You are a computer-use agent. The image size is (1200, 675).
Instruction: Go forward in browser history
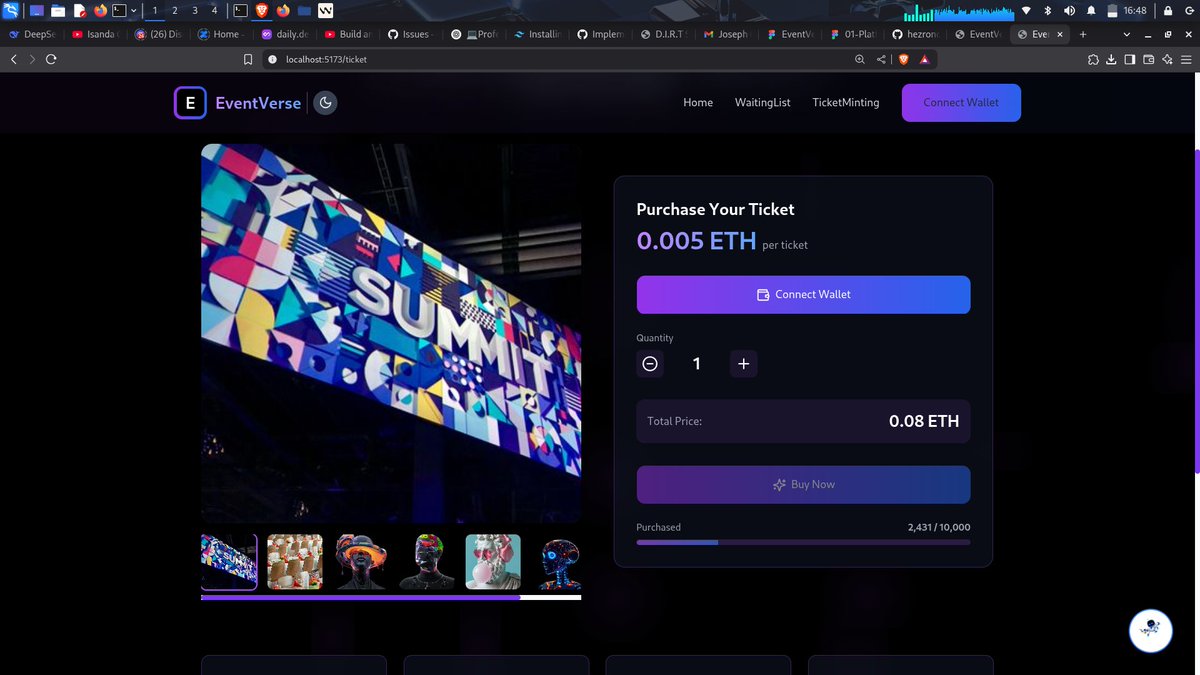(x=32, y=59)
